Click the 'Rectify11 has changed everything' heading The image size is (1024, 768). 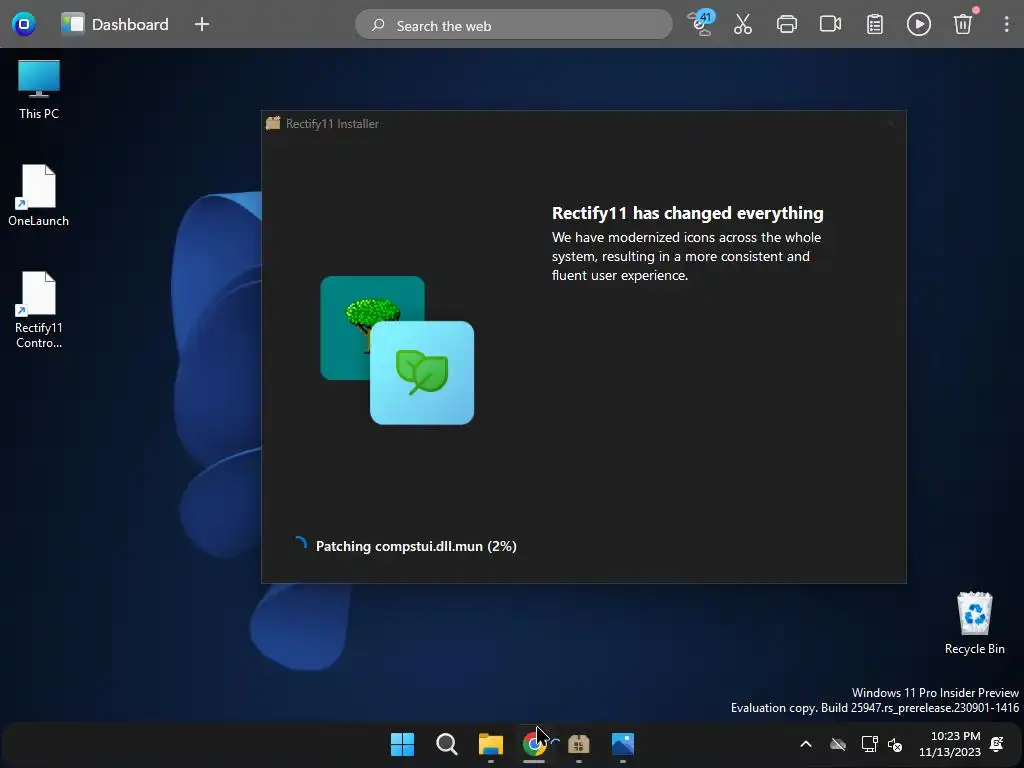click(687, 213)
